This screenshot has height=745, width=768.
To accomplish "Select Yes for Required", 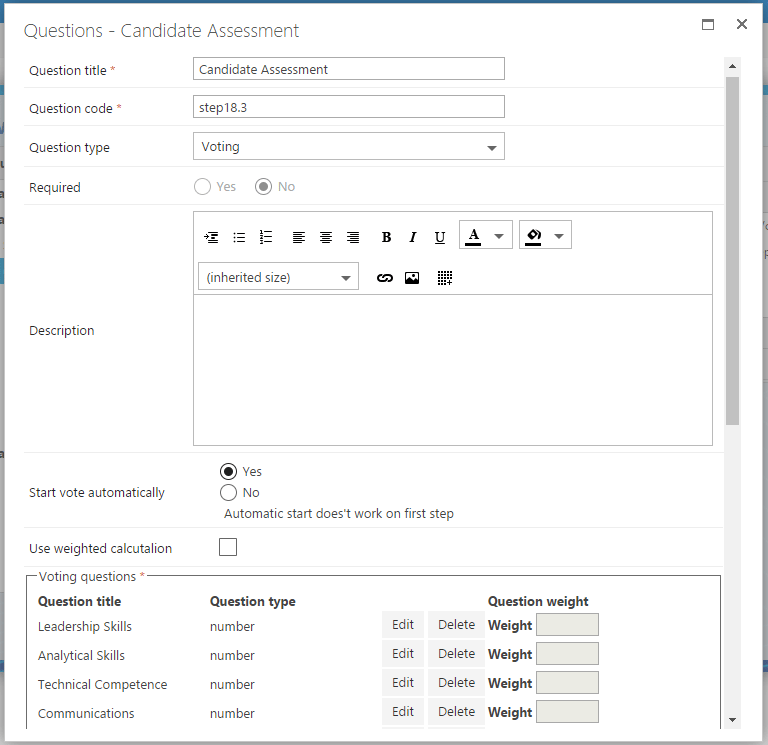I will (202, 187).
